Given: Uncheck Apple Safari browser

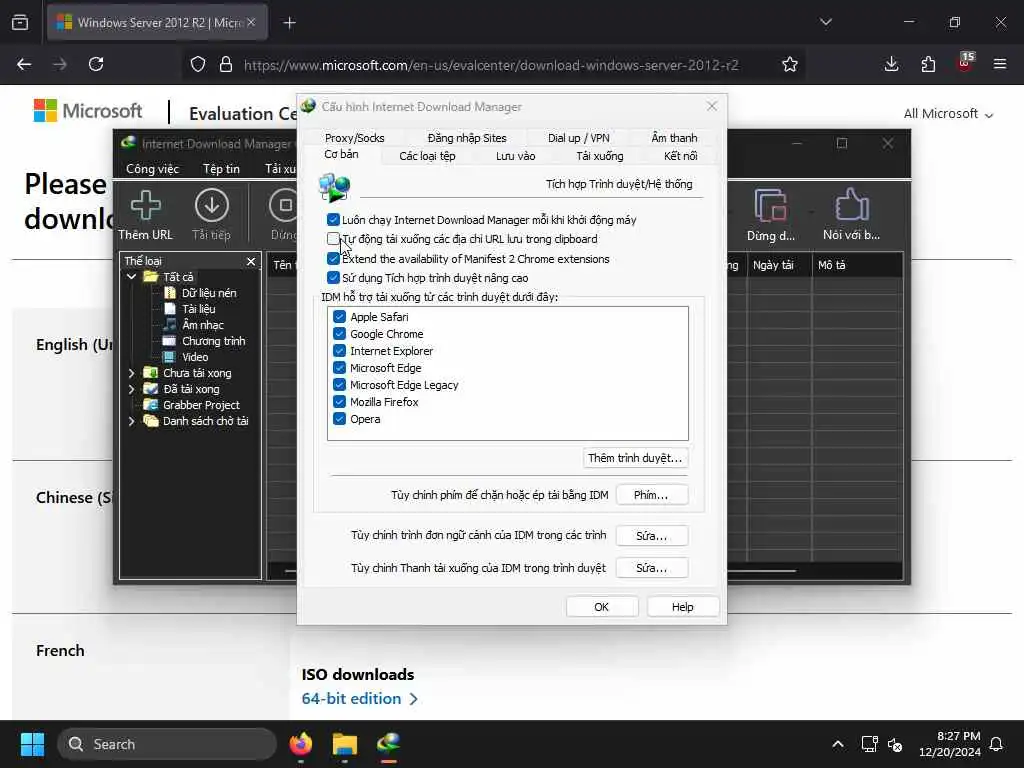Looking at the screenshot, I should point(339,317).
